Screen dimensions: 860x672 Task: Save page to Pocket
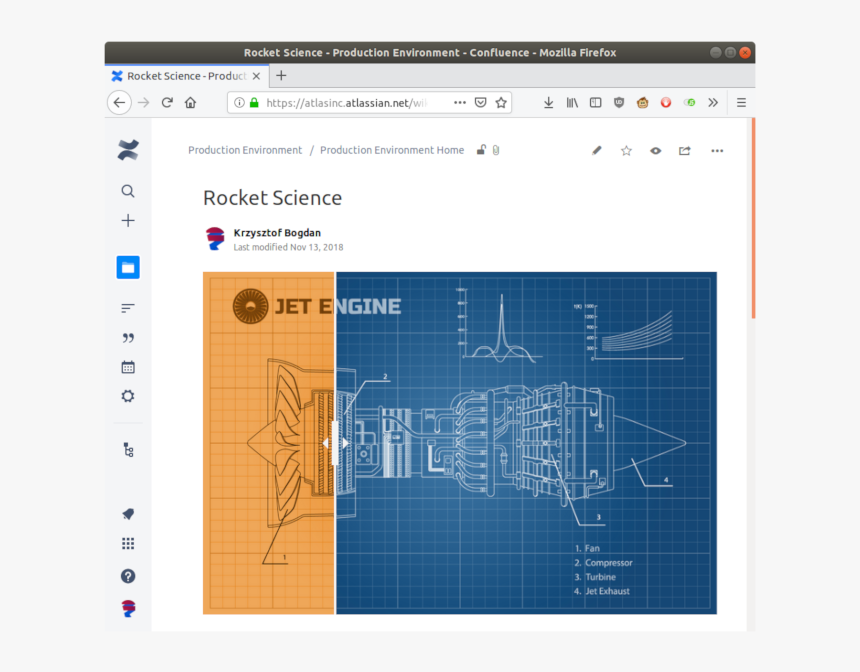(x=480, y=103)
